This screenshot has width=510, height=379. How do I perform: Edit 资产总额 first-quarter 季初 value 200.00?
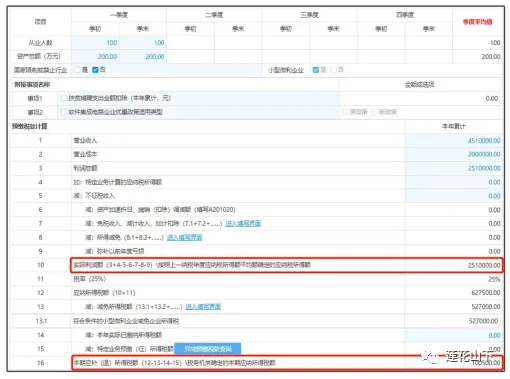(x=95, y=57)
